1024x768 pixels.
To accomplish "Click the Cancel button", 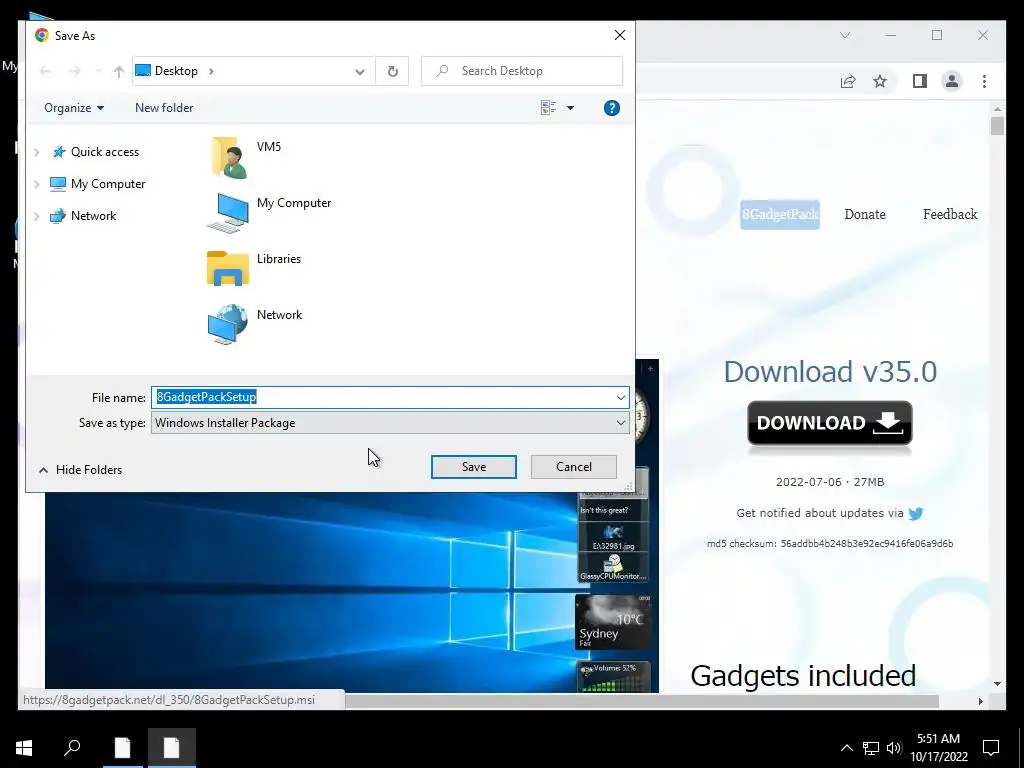I will click(x=573, y=467).
